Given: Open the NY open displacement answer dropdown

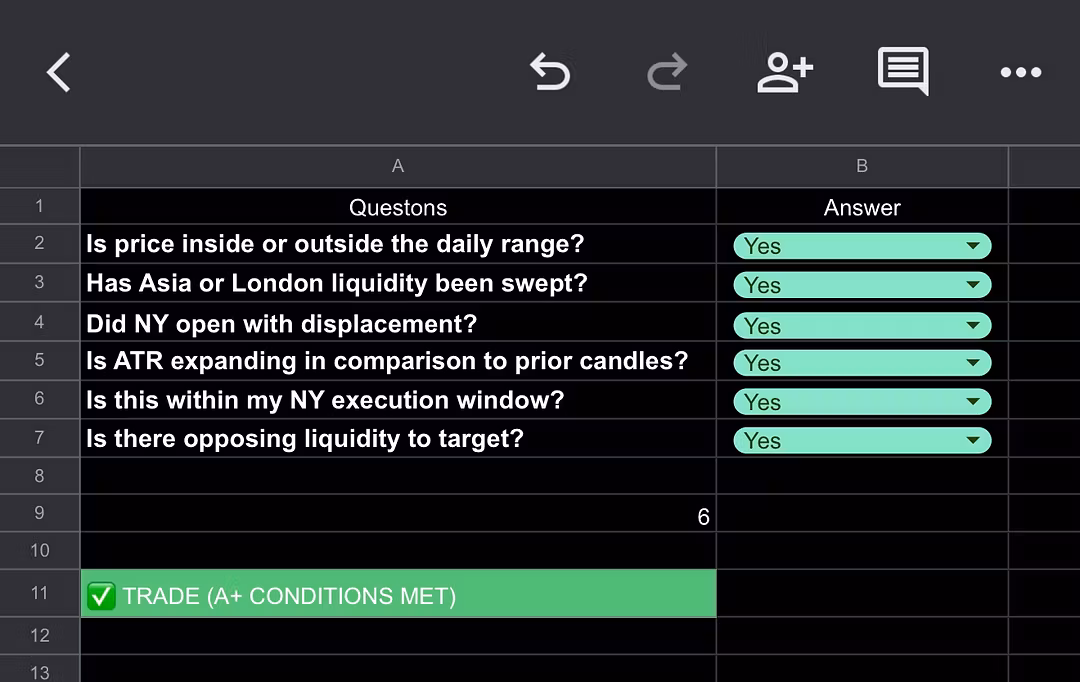Looking at the screenshot, I should 972,325.
